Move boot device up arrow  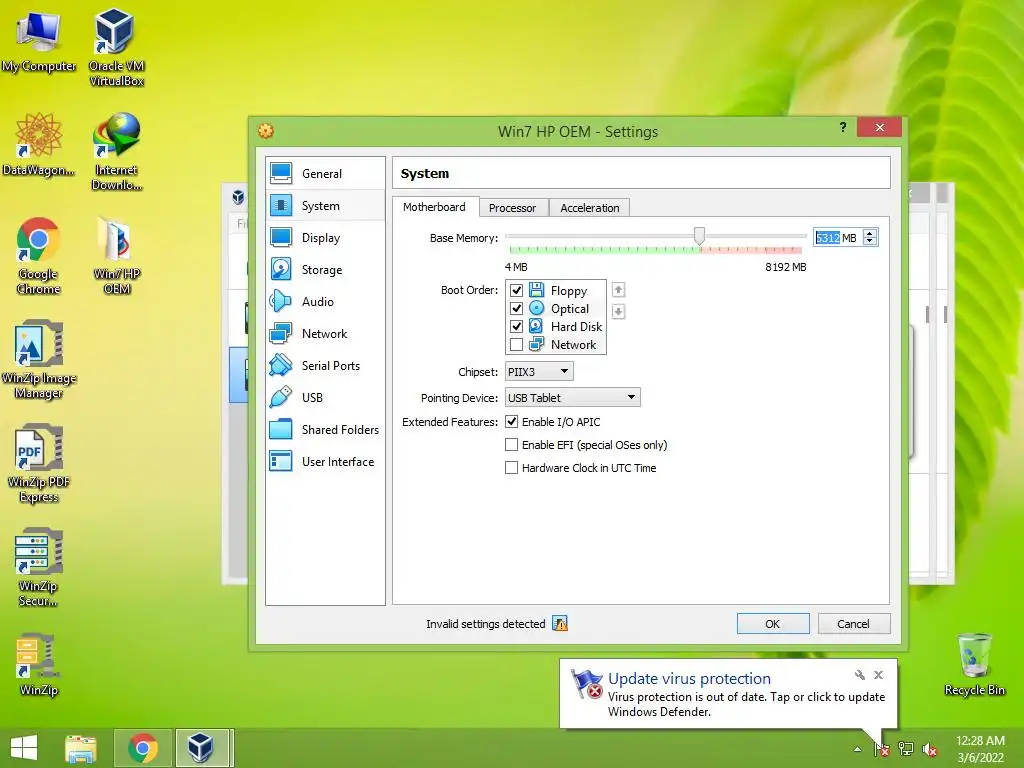[618, 289]
